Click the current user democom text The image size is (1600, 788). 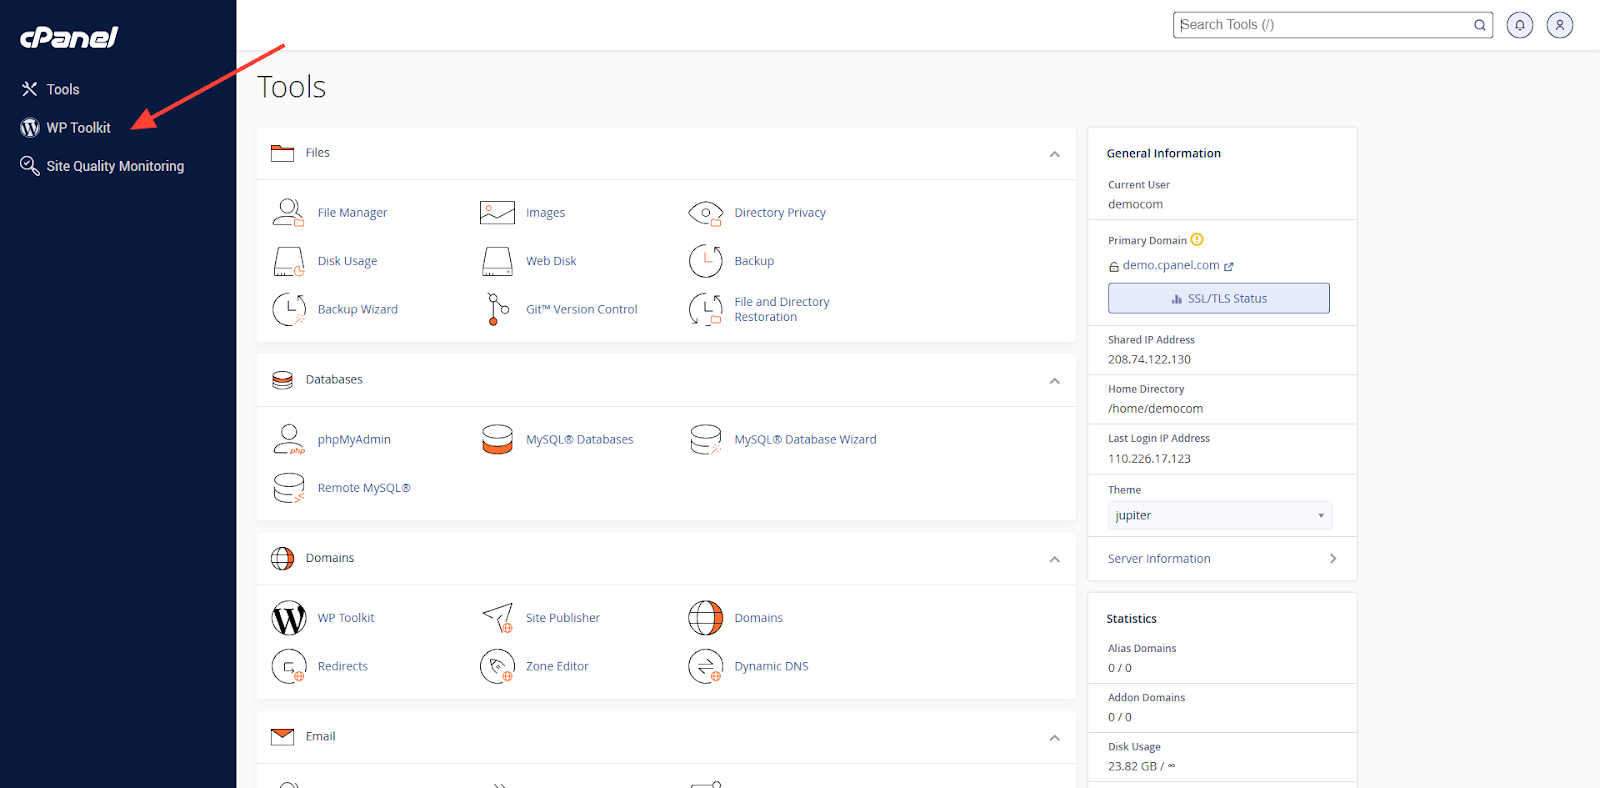(x=1135, y=204)
